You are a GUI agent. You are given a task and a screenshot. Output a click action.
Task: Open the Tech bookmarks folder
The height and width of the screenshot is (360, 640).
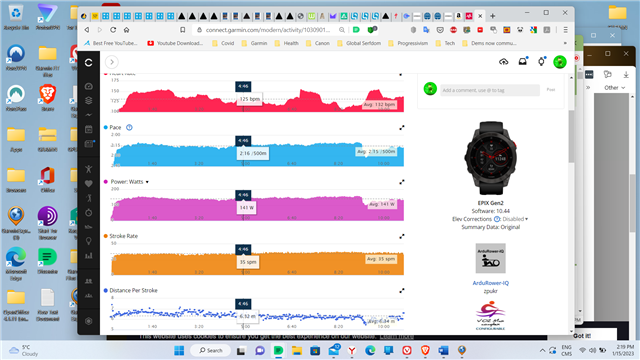click(x=445, y=43)
